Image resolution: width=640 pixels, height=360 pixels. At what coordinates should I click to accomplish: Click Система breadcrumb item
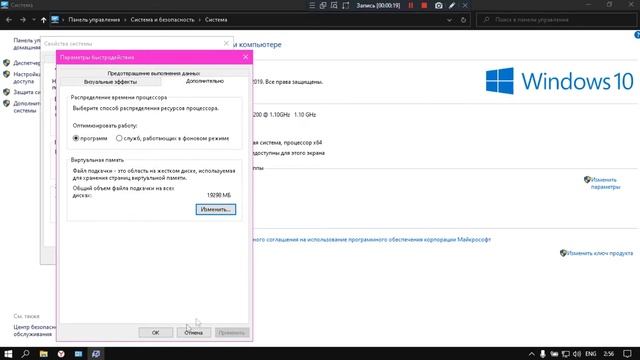216,20
